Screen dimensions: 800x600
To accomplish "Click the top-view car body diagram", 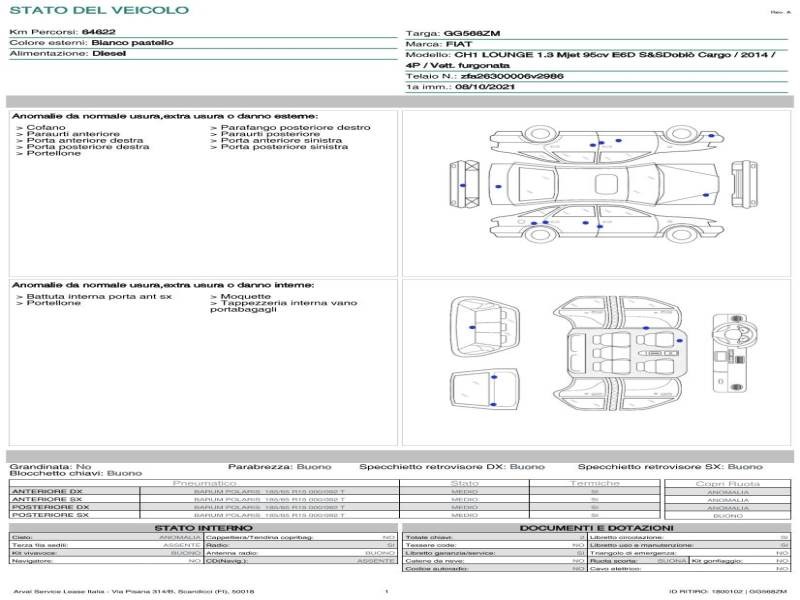I will pos(604,184).
